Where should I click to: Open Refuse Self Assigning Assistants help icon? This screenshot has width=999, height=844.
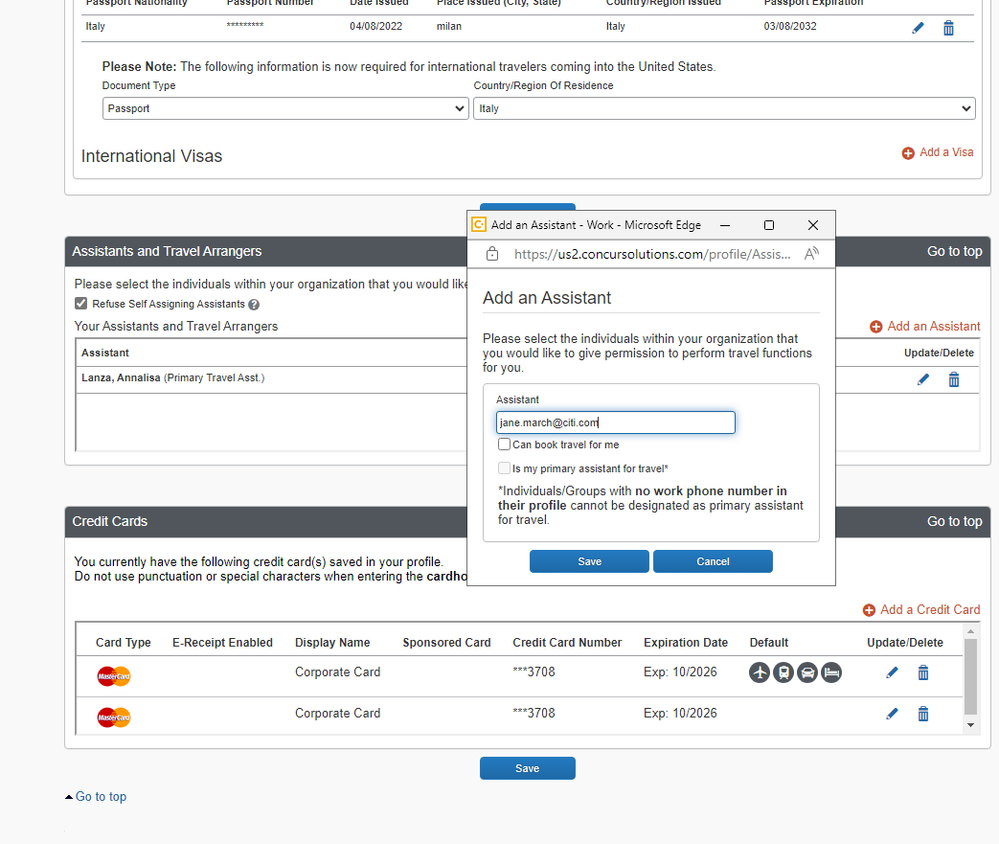(254, 304)
